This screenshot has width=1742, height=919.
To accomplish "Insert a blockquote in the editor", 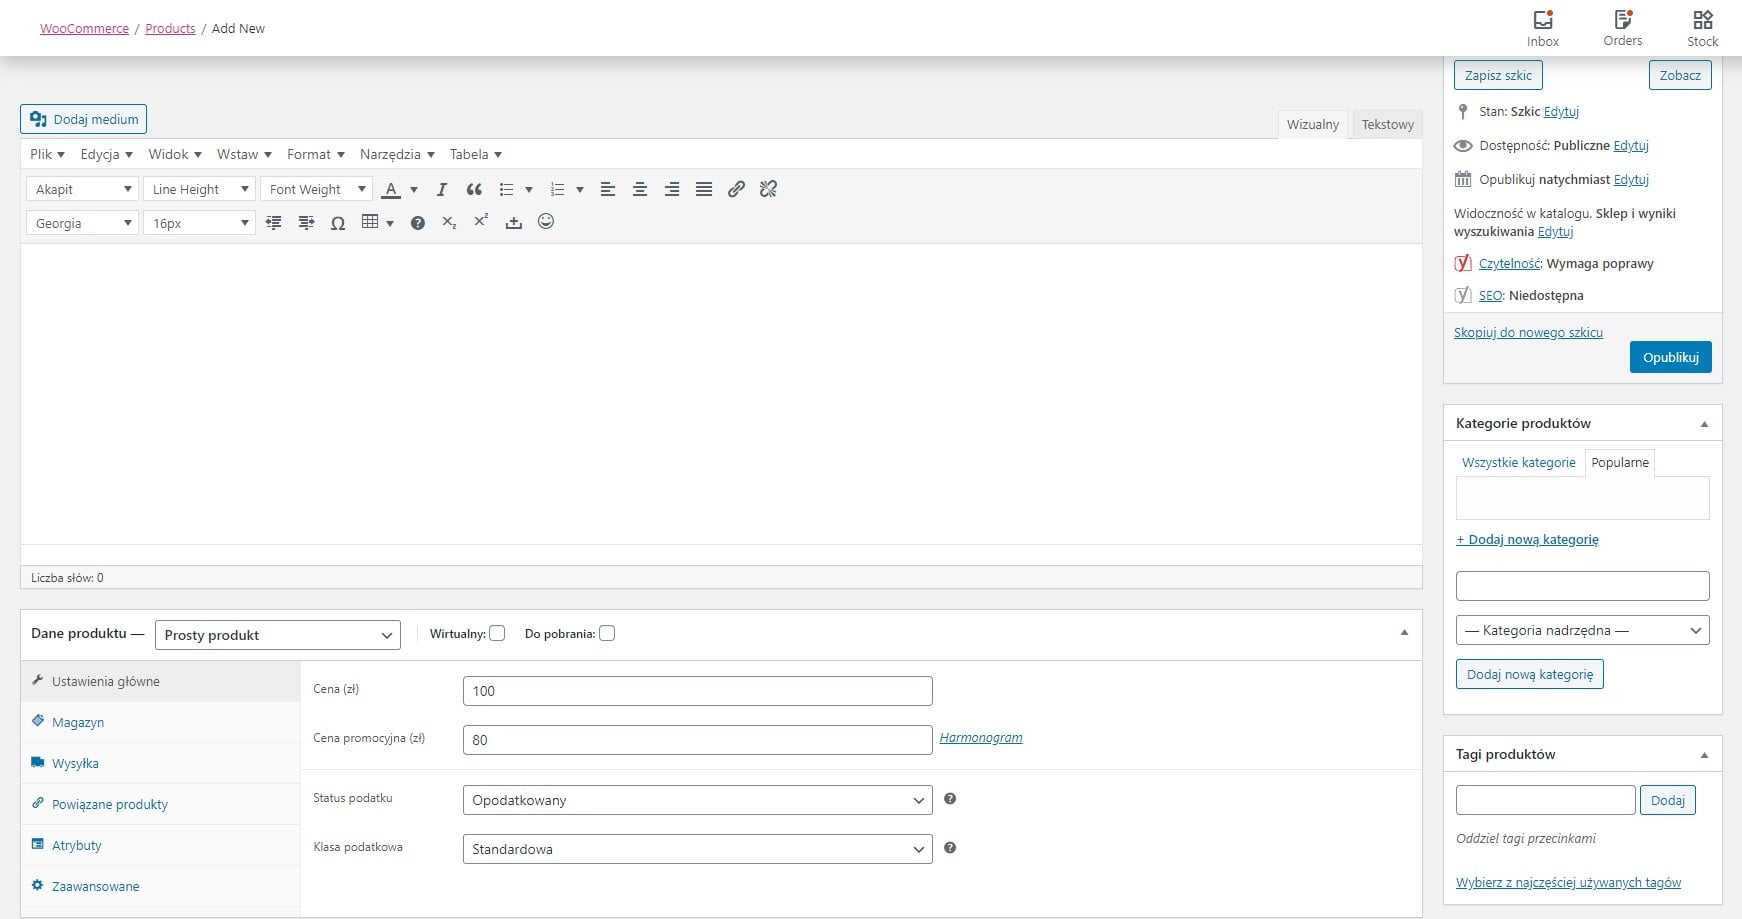I will coord(474,189).
